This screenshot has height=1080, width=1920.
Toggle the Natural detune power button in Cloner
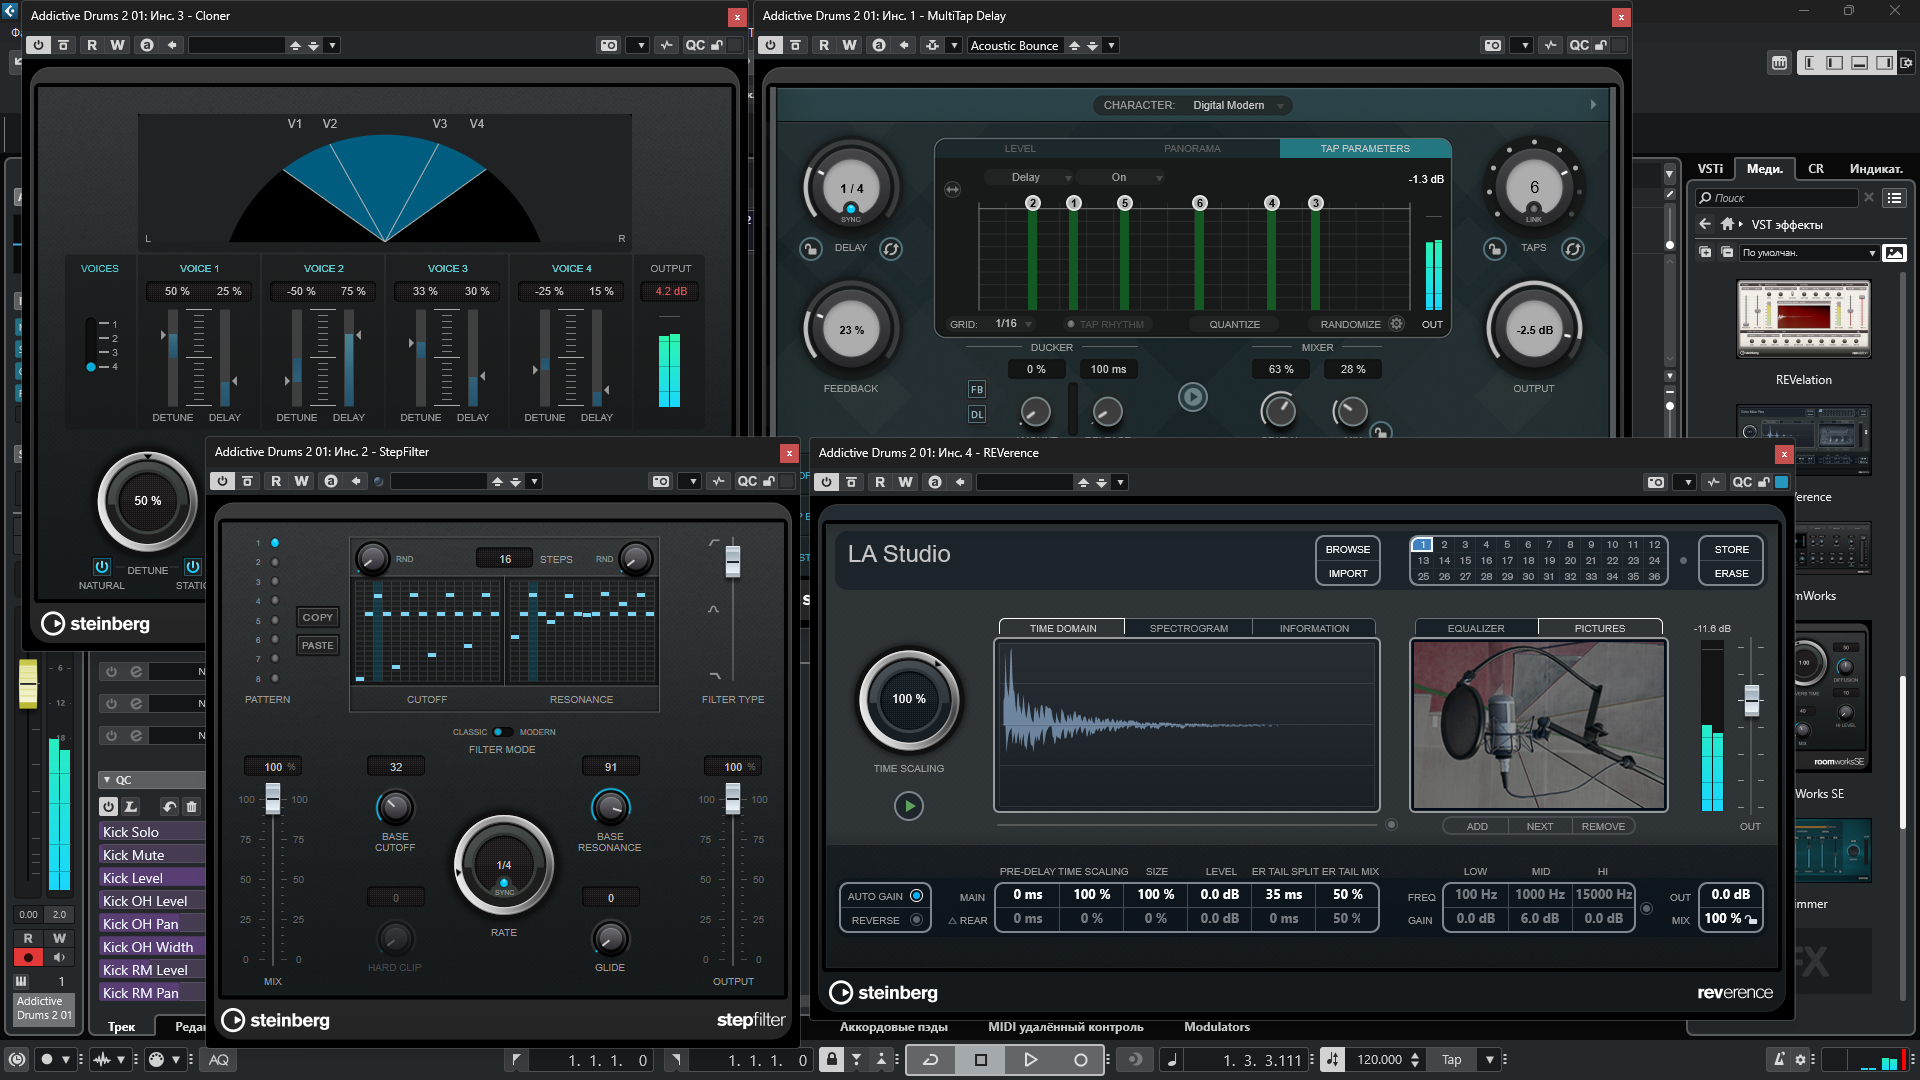(x=102, y=567)
